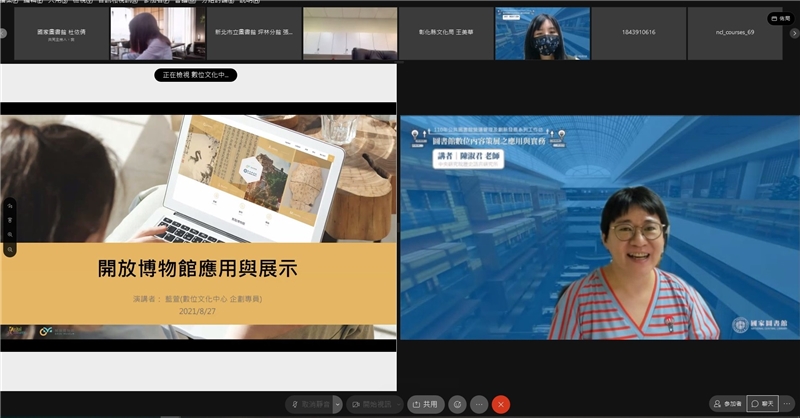
Task: Select participant tile 1843910616
Action: click(638, 34)
